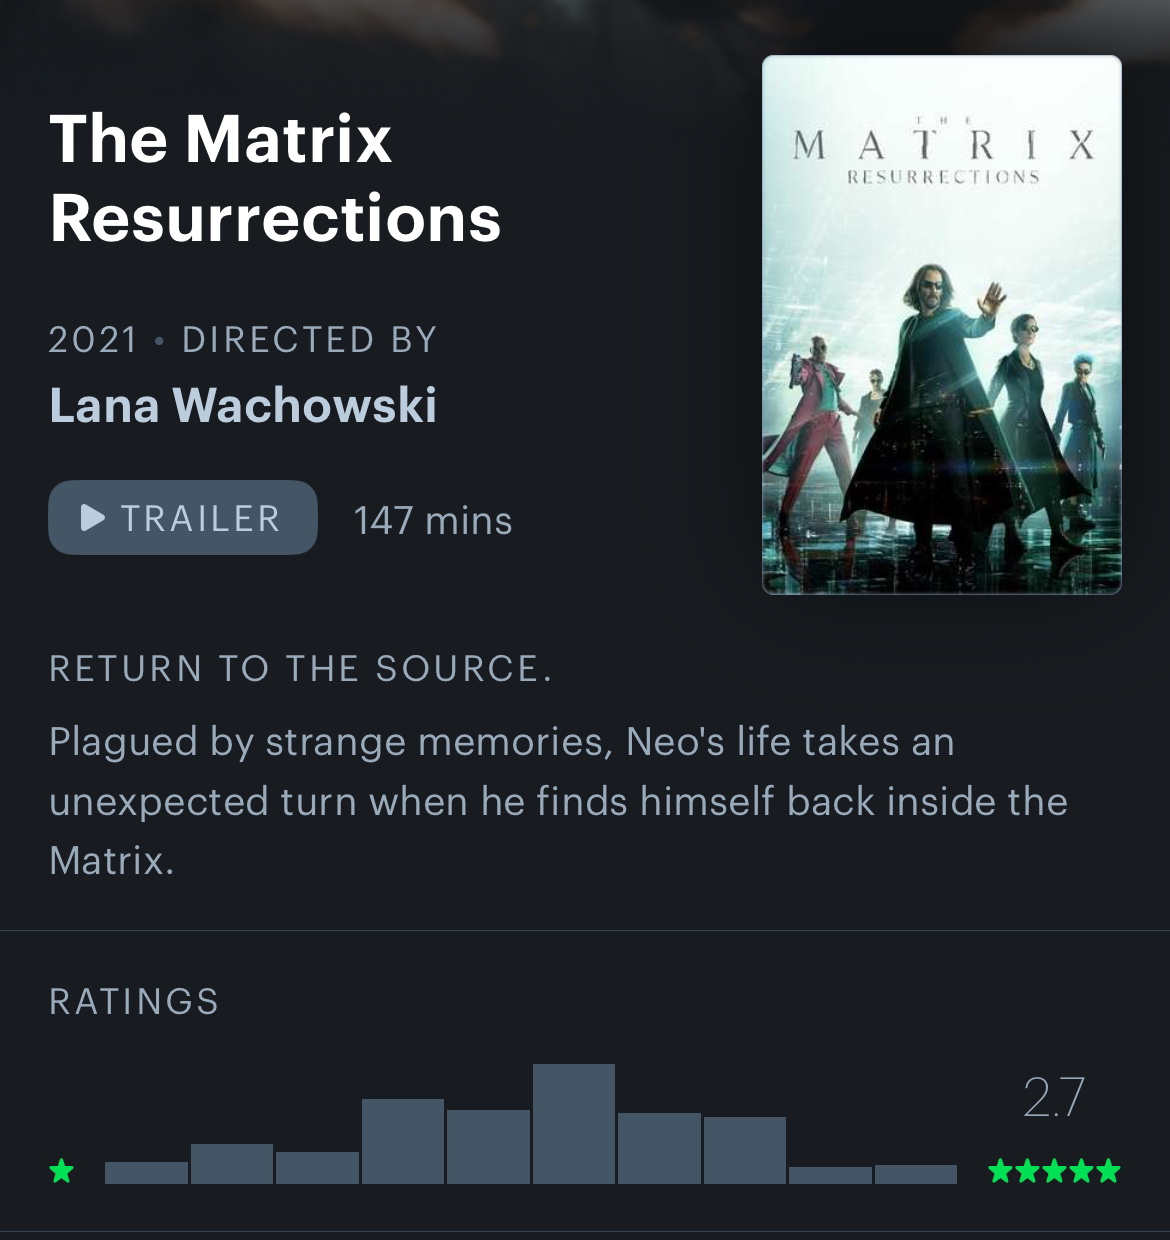Click the play triangle icon in the Trailer button
The height and width of the screenshot is (1240, 1170).
point(93,517)
